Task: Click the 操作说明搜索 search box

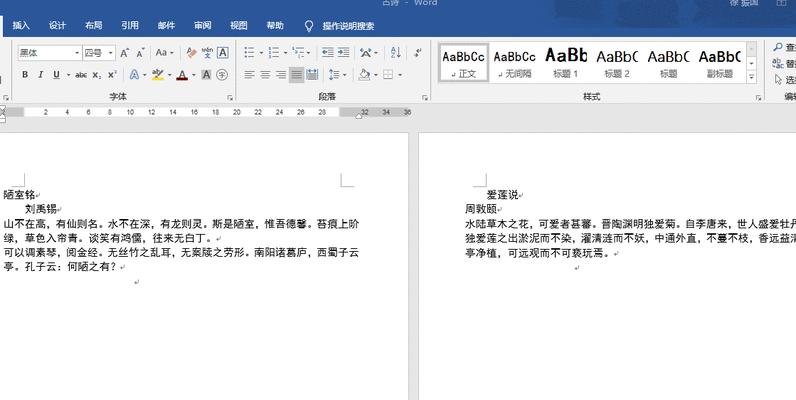Action: [x=348, y=26]
